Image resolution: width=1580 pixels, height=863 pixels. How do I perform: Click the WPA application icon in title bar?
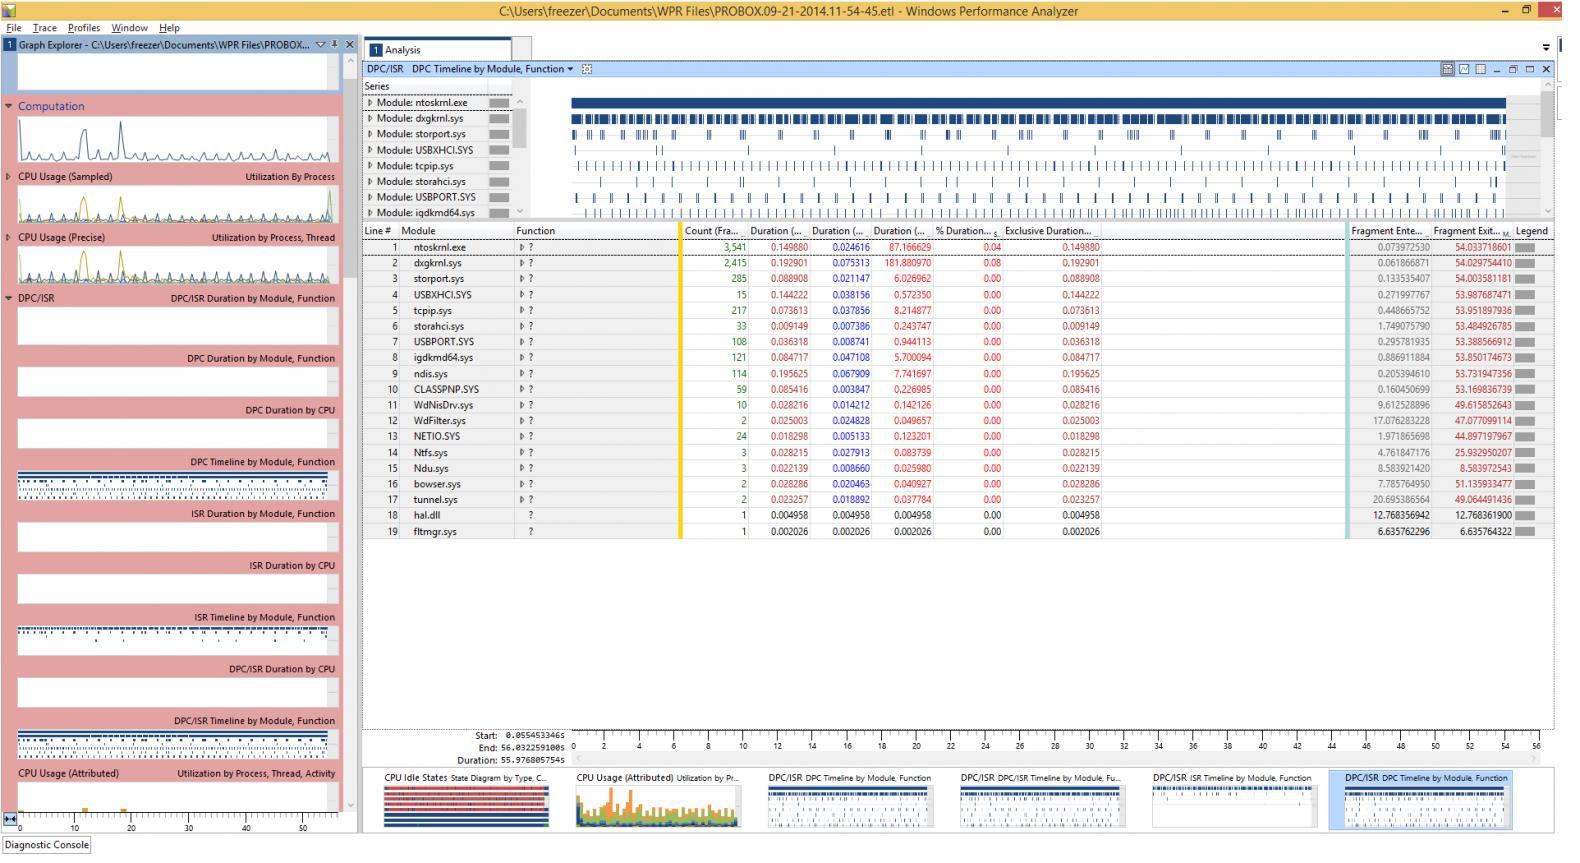(x=9, y=11)
